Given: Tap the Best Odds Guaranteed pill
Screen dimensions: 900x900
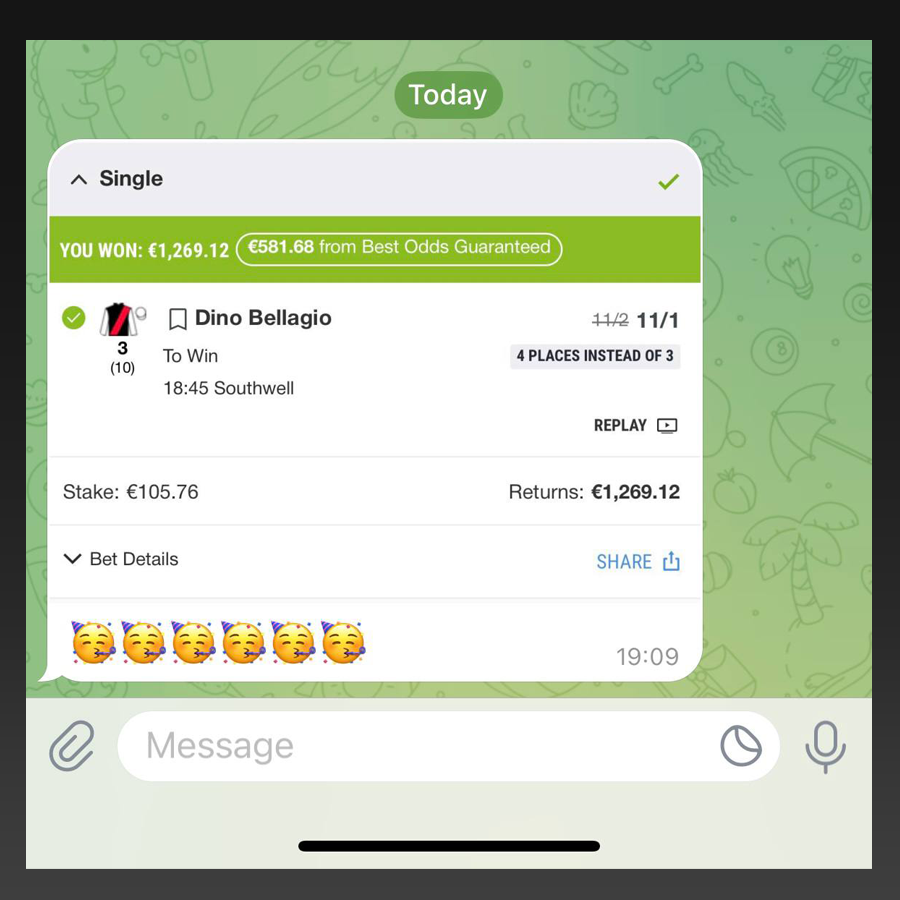Looking at the screenshot, I should click(x=399, y=249).
